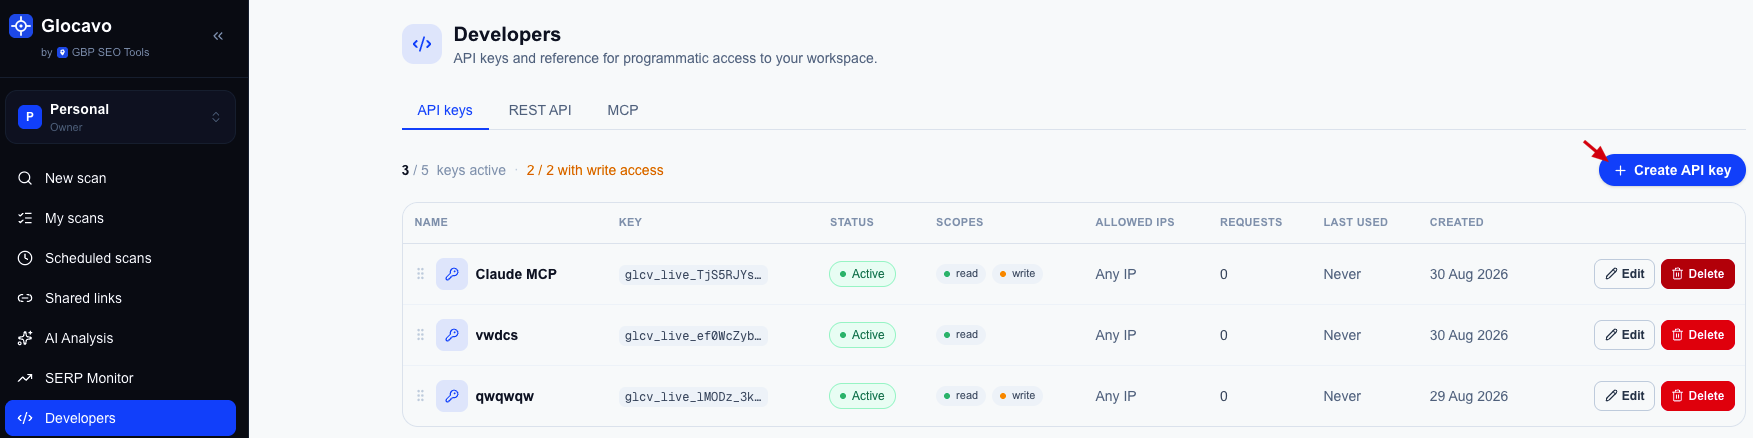Click Active status badge for qwqwqw
This screenshot has height=438, width=1753.
[862, 396]
